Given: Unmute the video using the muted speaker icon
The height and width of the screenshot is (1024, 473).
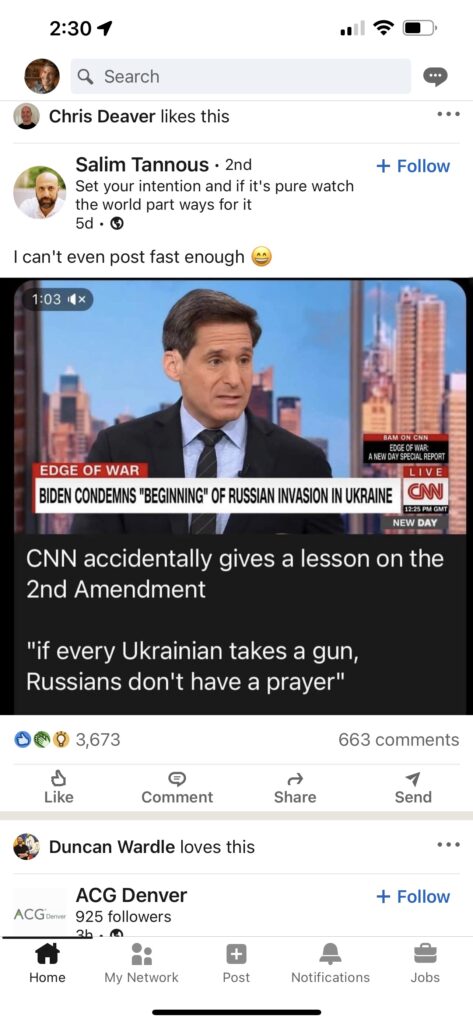Looking at the screenshot, I should coord(84,299).
